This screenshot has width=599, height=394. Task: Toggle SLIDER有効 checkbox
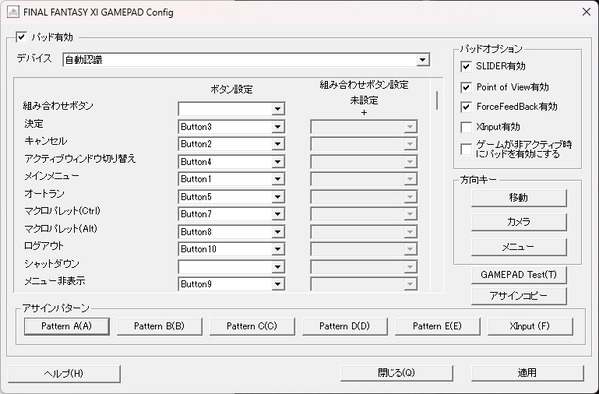[466, 66]
